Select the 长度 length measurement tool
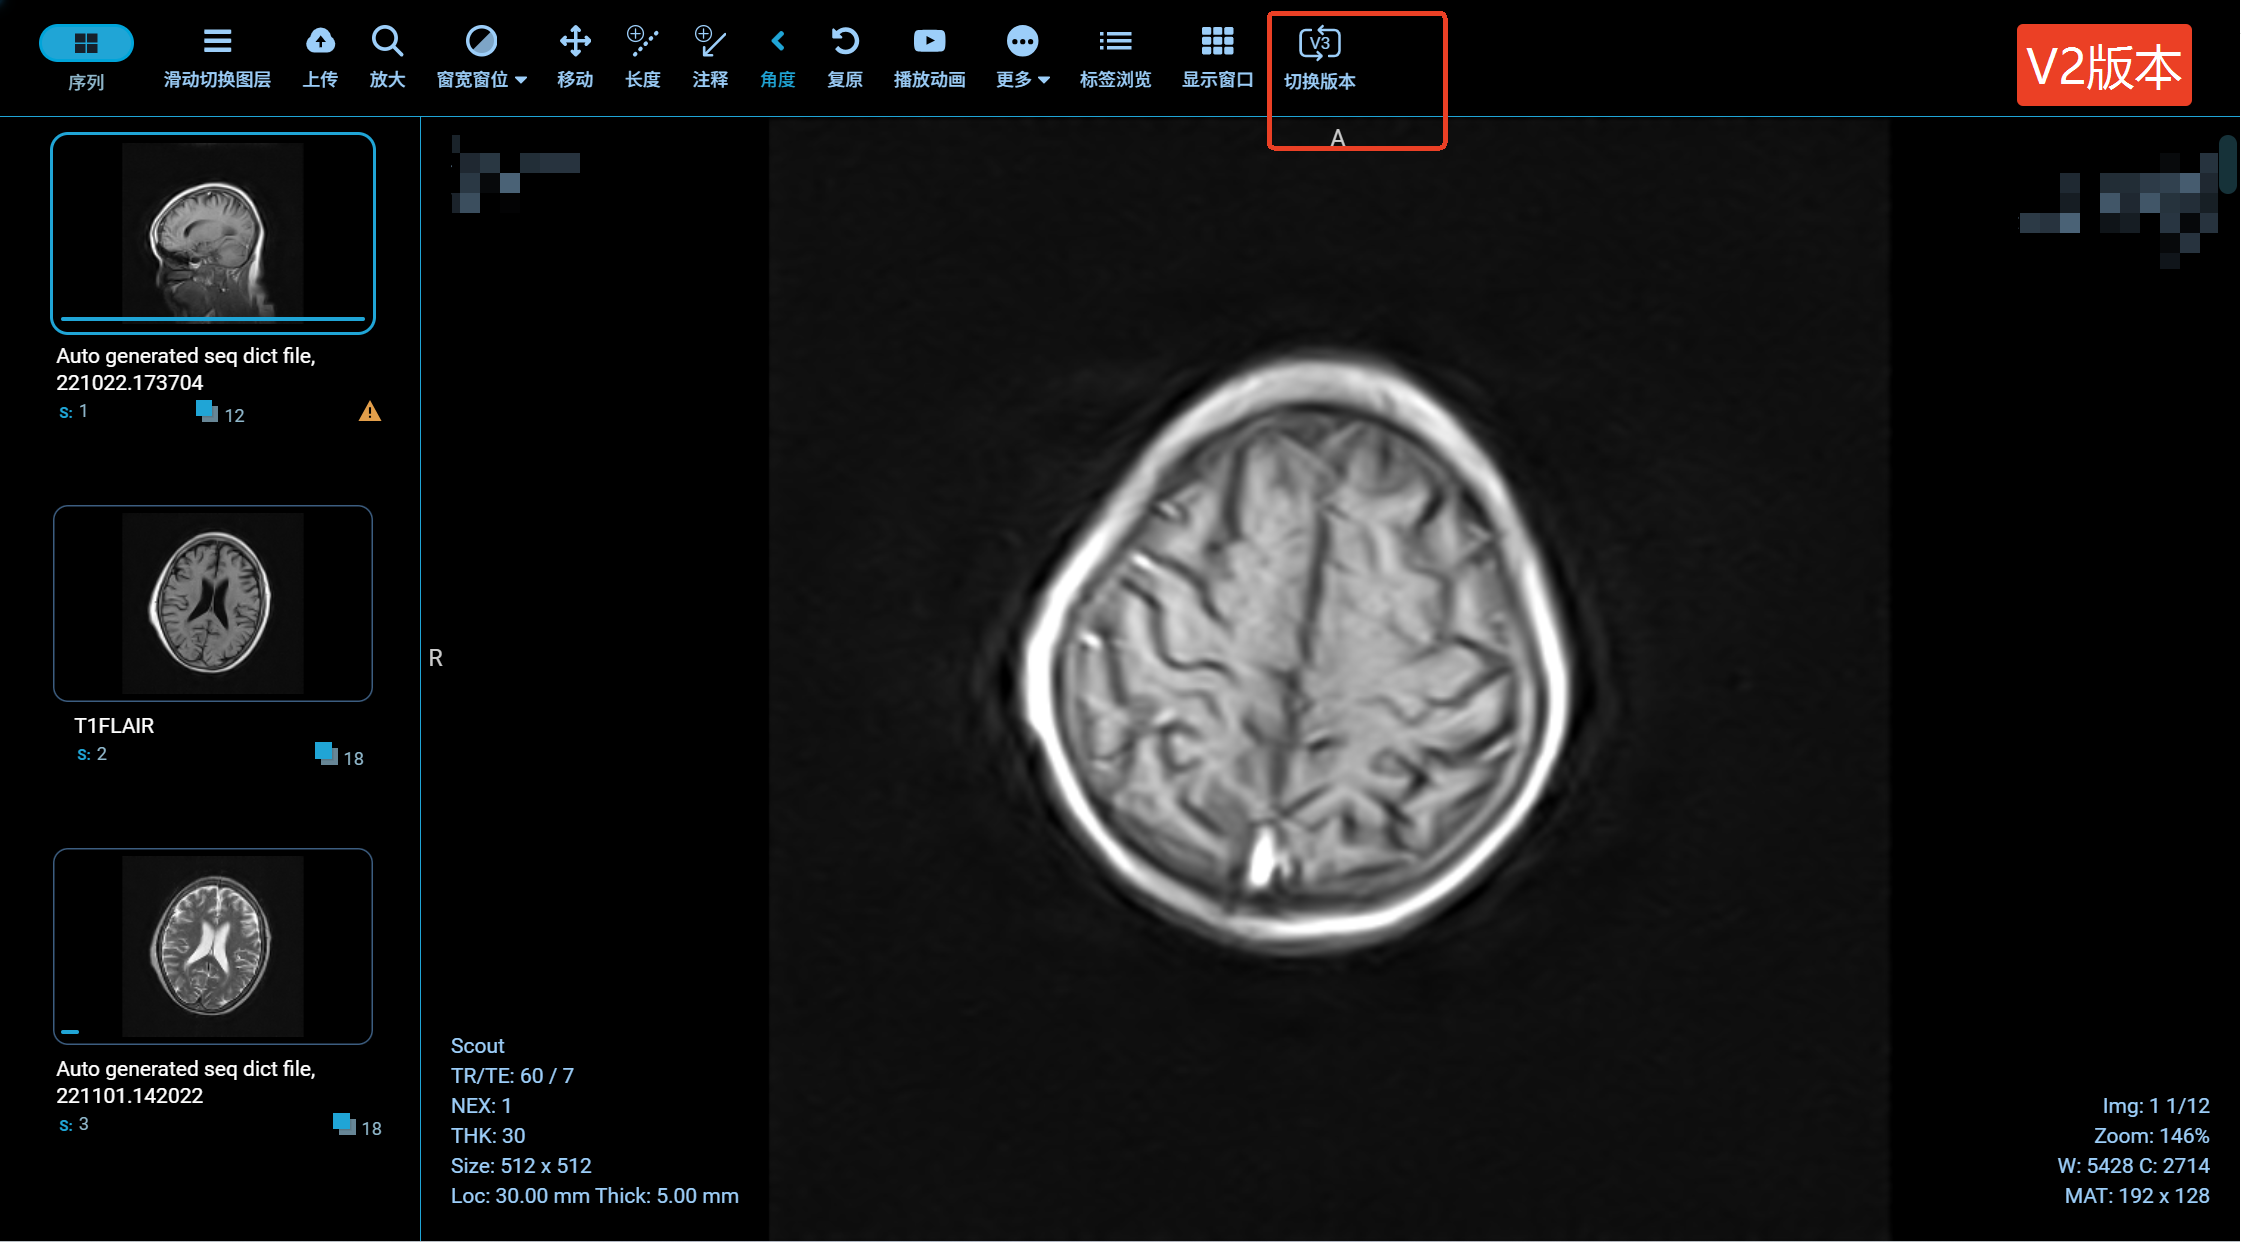The image size is (2241, 1242). pyautogui.click(x=642, y=41)
